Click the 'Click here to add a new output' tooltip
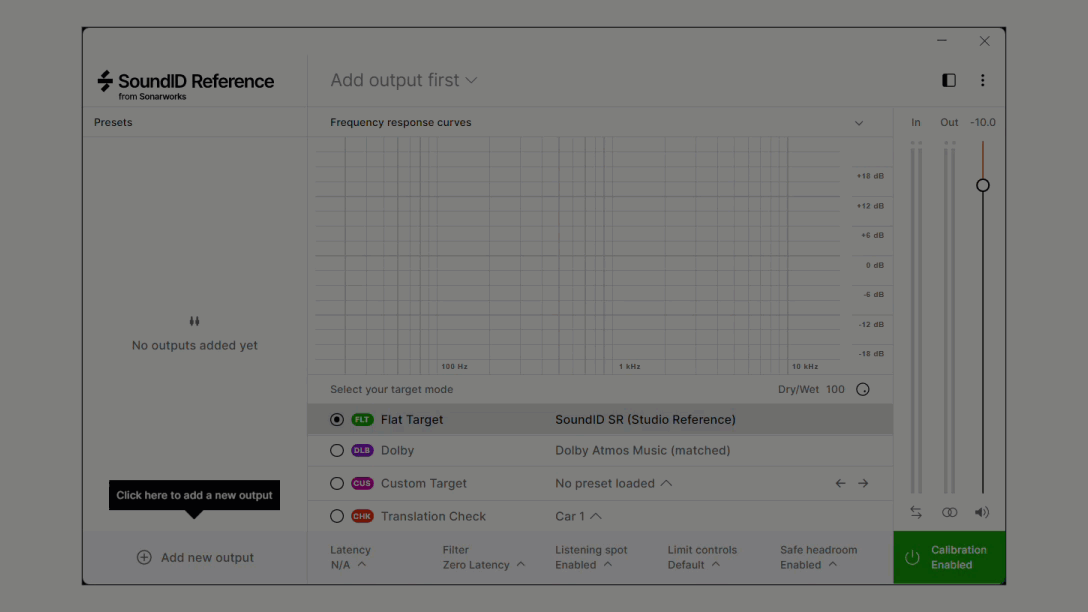Viewport: 1088px width, 612px height. pyautogui.click(x=194, y=495)
